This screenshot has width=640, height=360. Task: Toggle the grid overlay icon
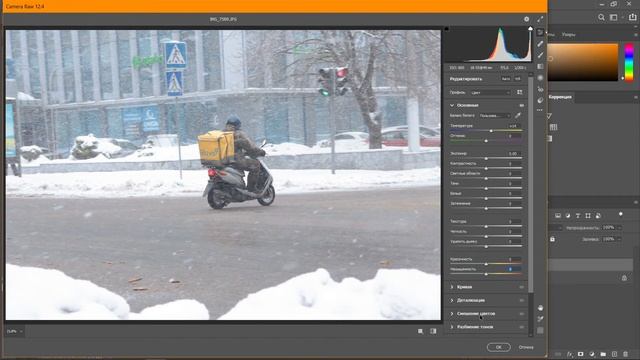pyautogui.click(x=540, y=330)
